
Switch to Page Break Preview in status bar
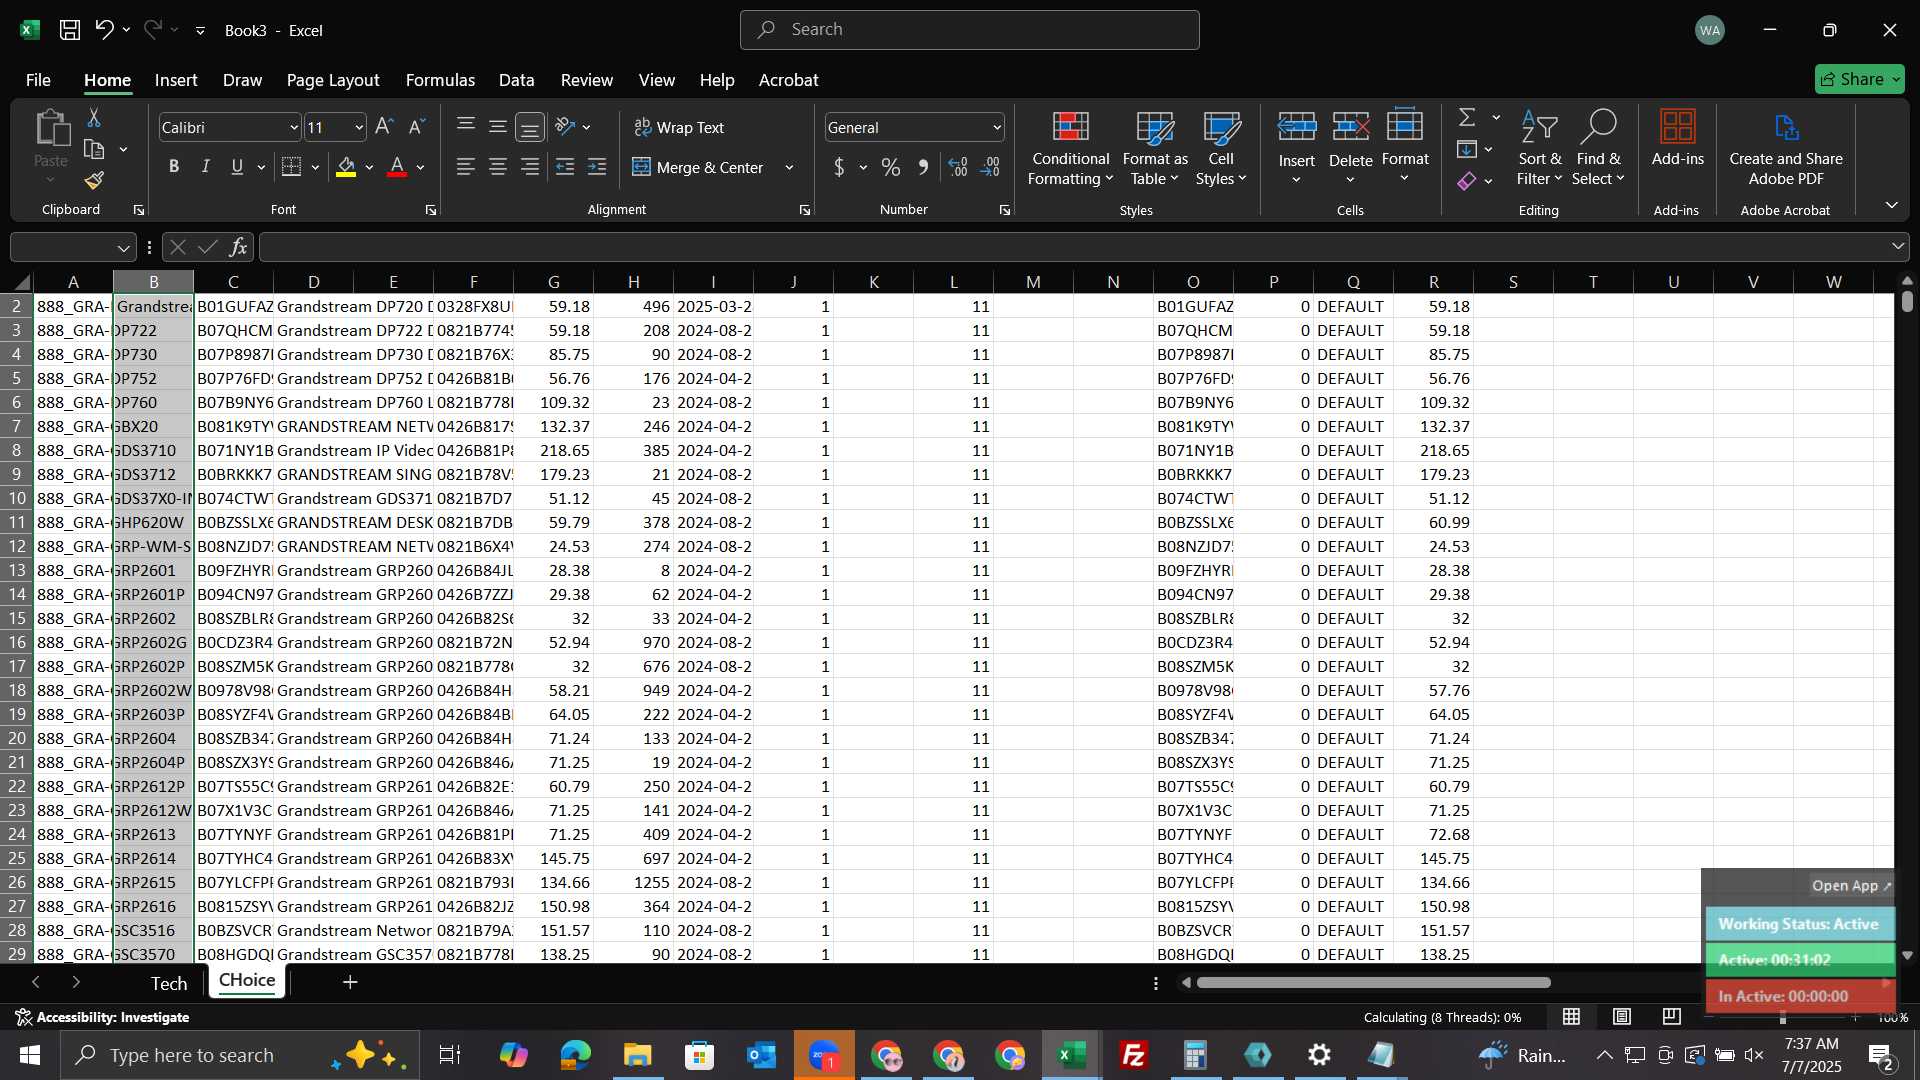[x=1672, y=1017]
